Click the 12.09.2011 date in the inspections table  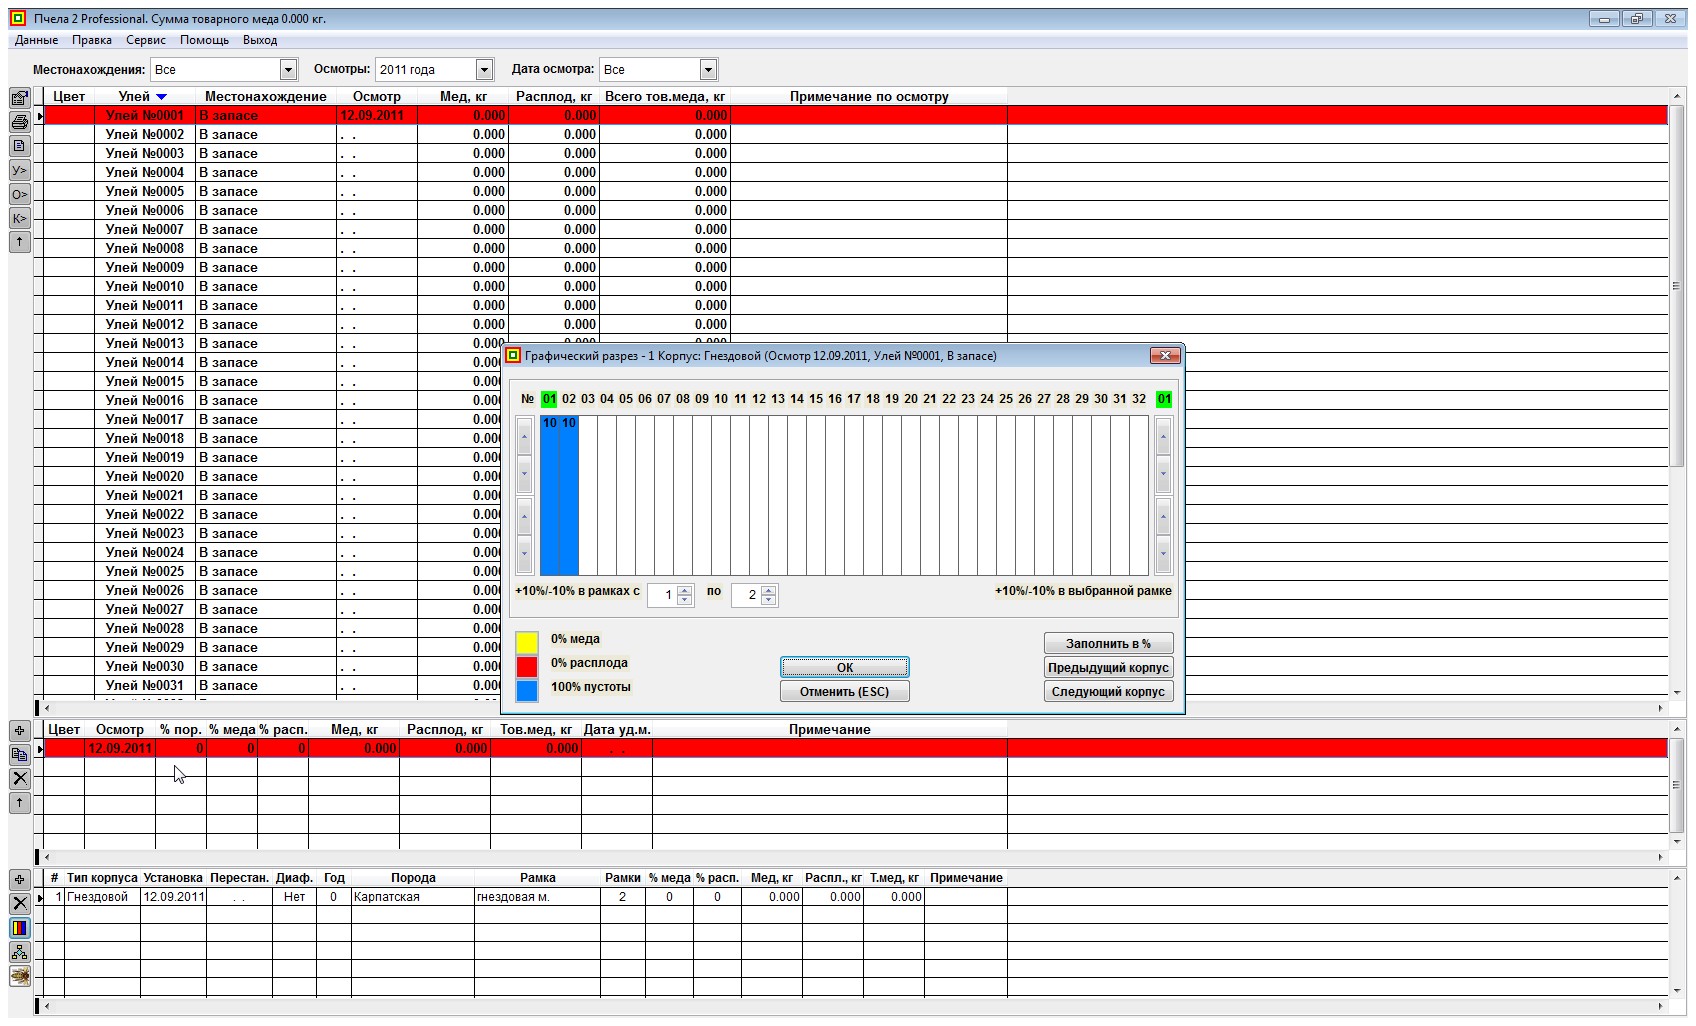[120, 749]
